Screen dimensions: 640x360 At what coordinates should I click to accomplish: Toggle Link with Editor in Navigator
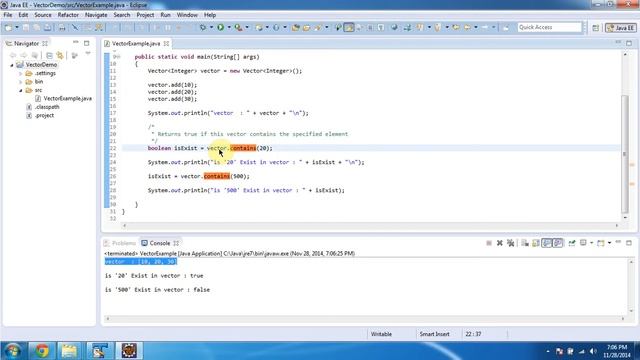pos(60,55)
